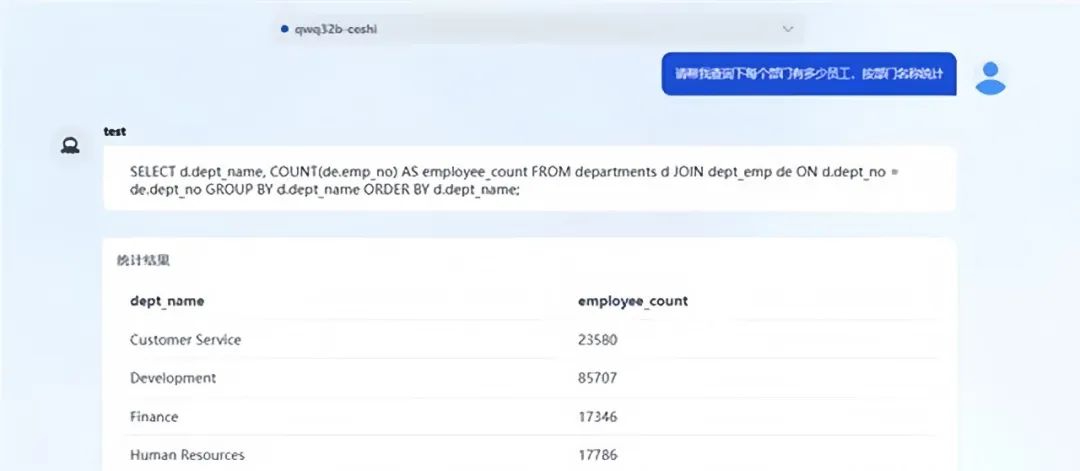Click the 23580 employee count cell
The width and height of the screenshot is (1080, 471).
click(x=597, y=340)
